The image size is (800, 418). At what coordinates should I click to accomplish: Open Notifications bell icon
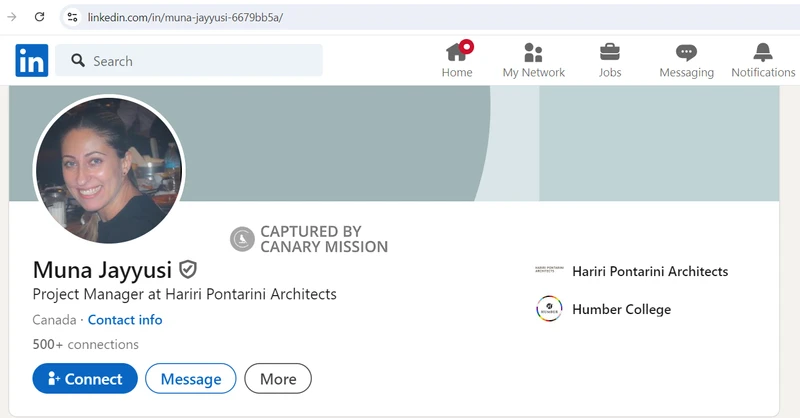coord(763,52)
